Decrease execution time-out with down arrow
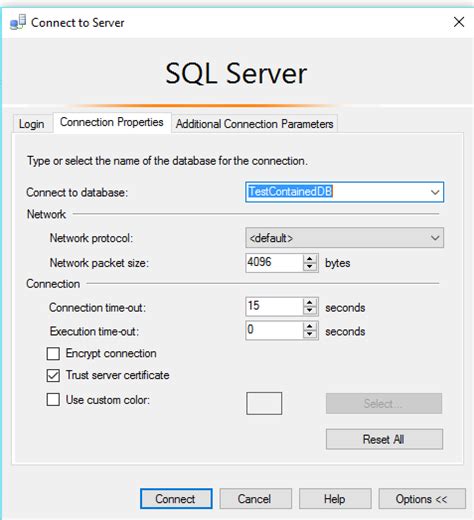This screenshot has height=520, width=474. [x=310, y=334]
